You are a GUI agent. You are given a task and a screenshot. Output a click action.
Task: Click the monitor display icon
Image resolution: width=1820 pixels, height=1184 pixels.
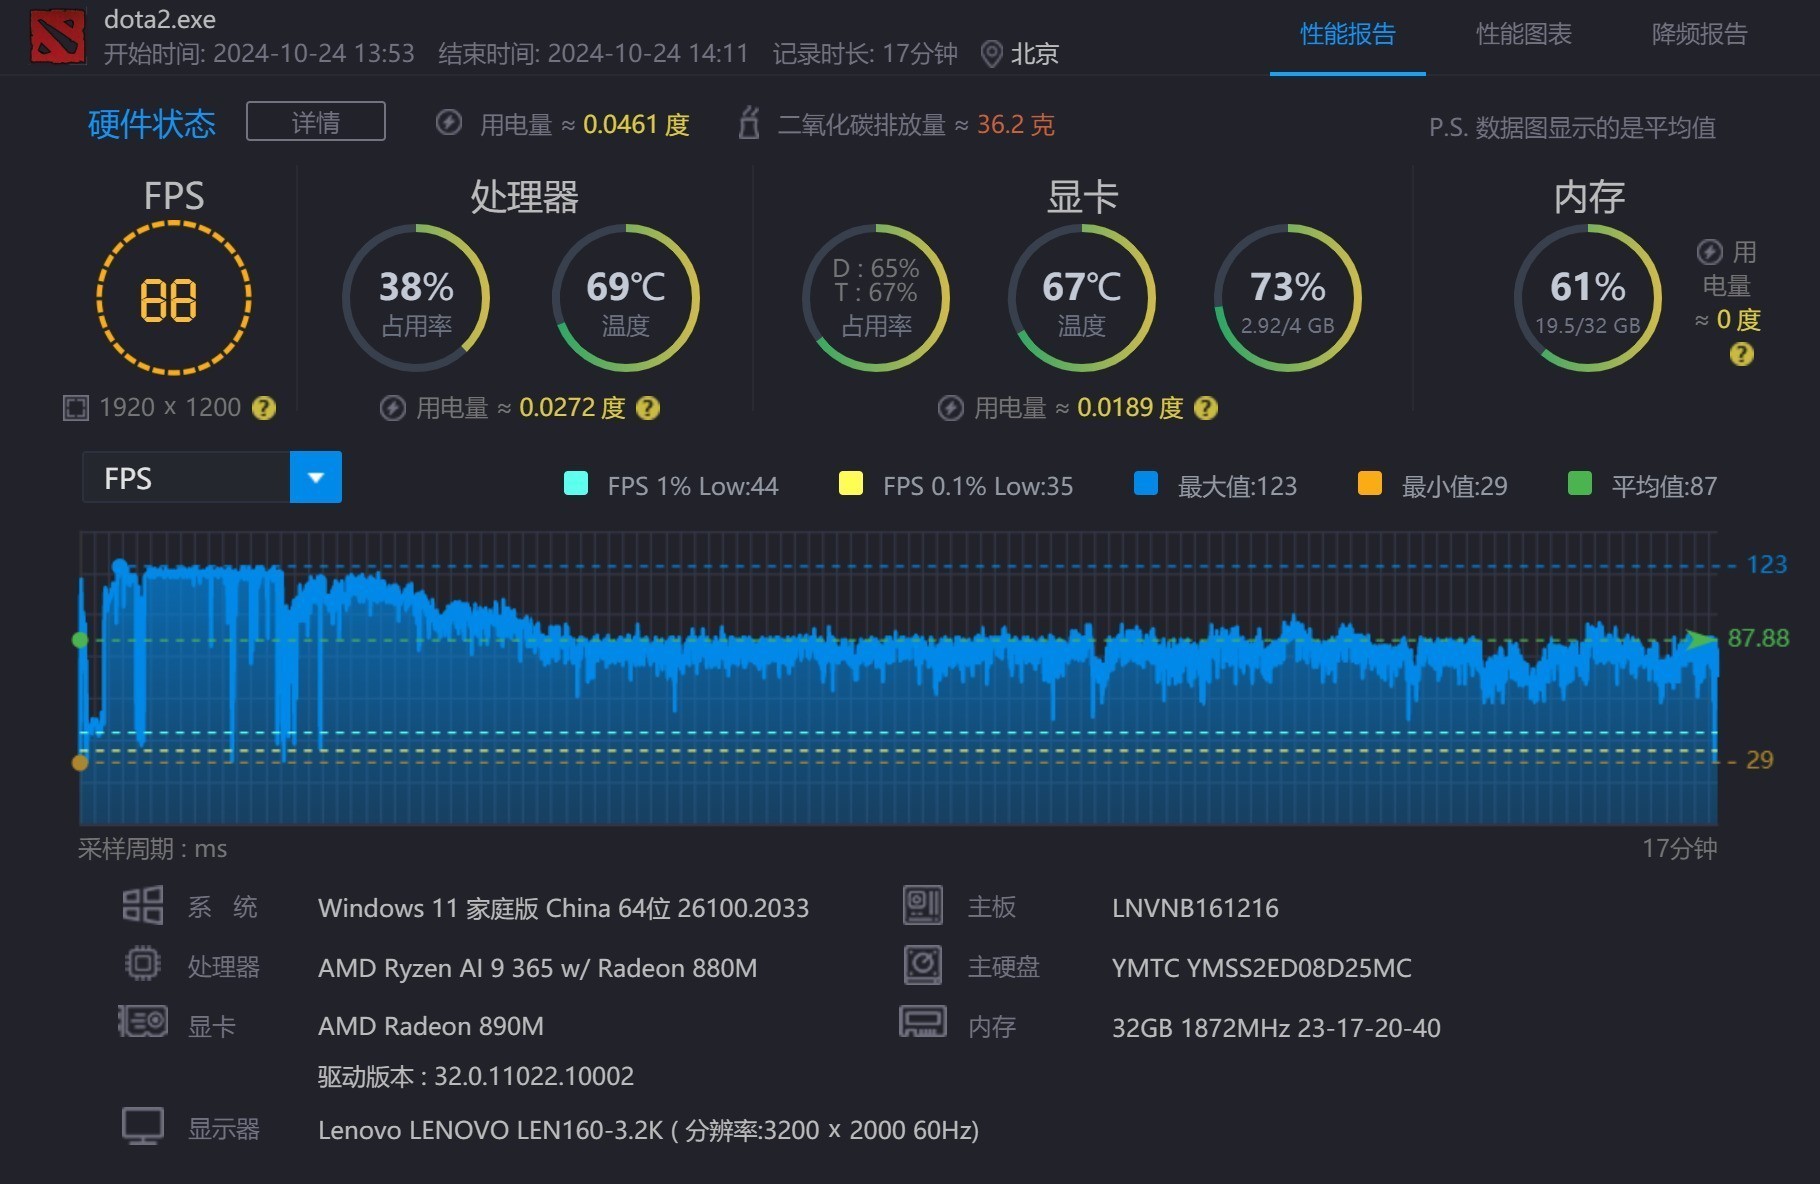tap(142, 1126)
